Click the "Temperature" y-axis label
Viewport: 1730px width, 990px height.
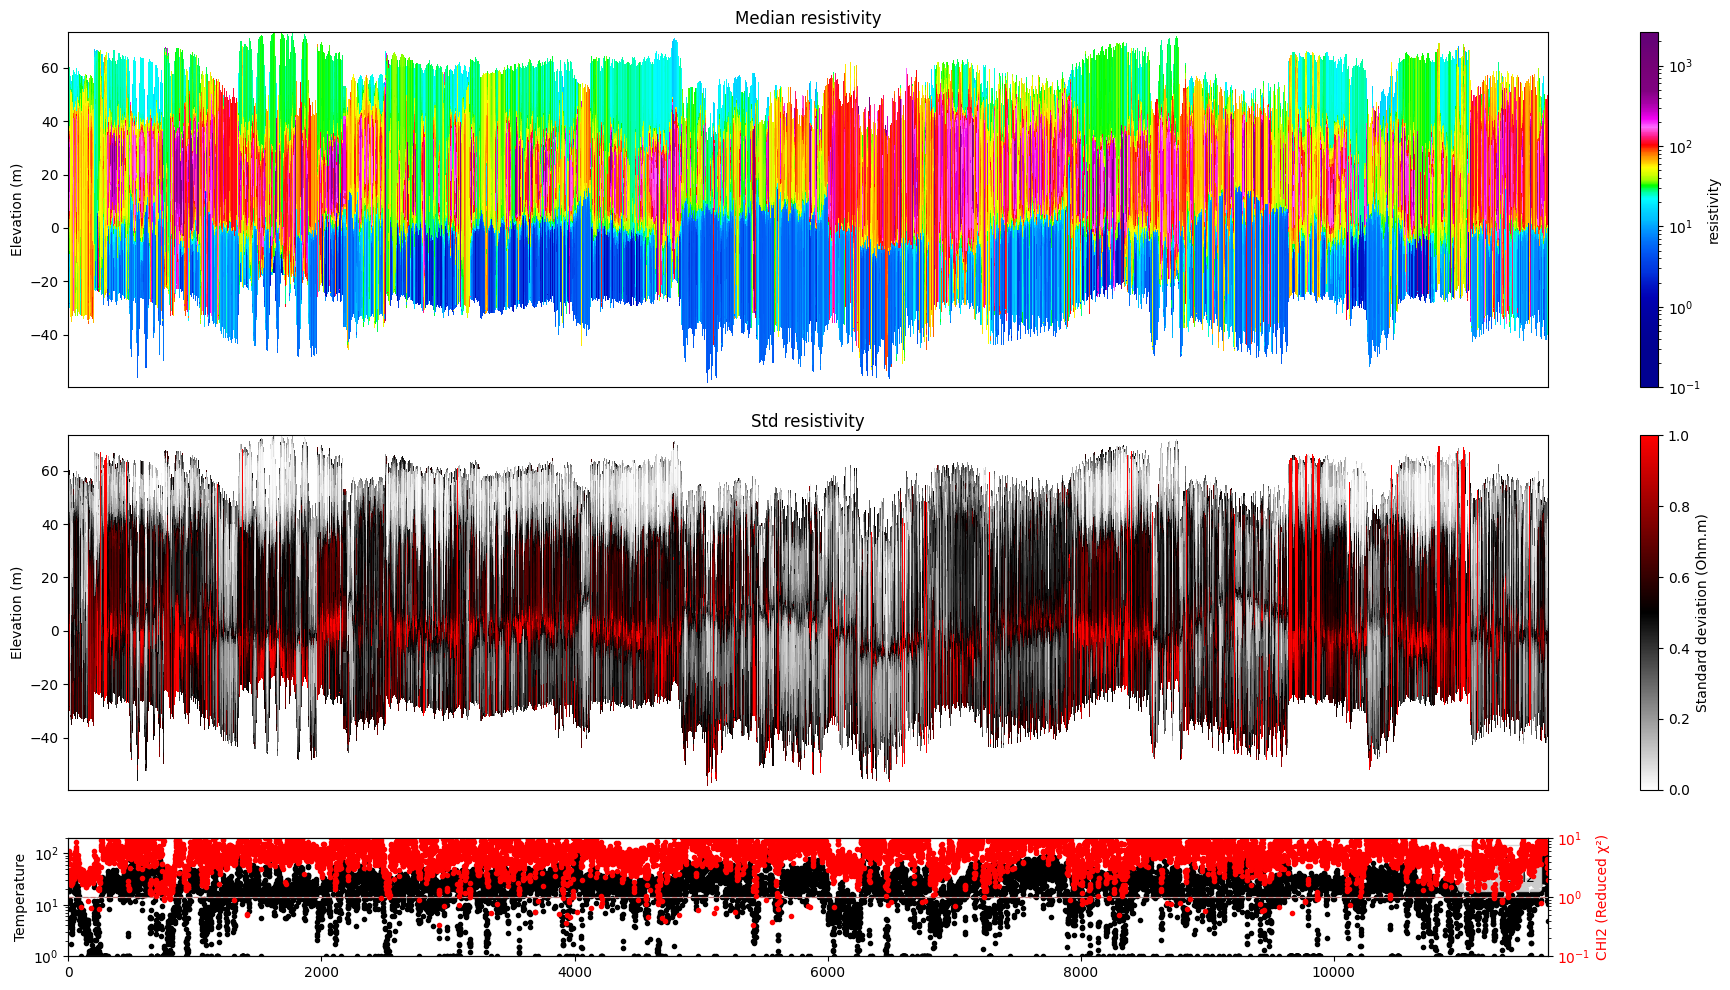[x=19, y=897]
